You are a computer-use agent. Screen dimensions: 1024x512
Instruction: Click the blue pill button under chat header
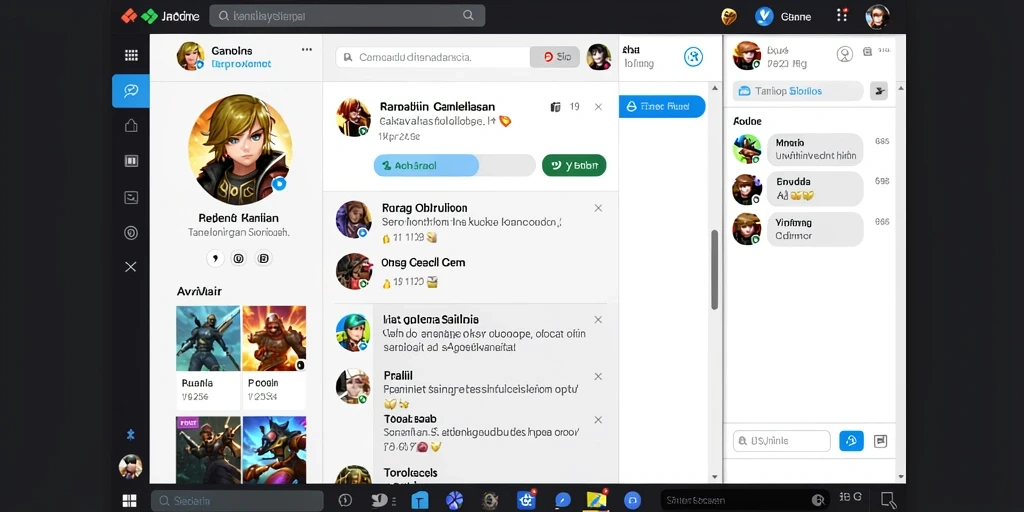pyautogui.click(x=662, y=106)
